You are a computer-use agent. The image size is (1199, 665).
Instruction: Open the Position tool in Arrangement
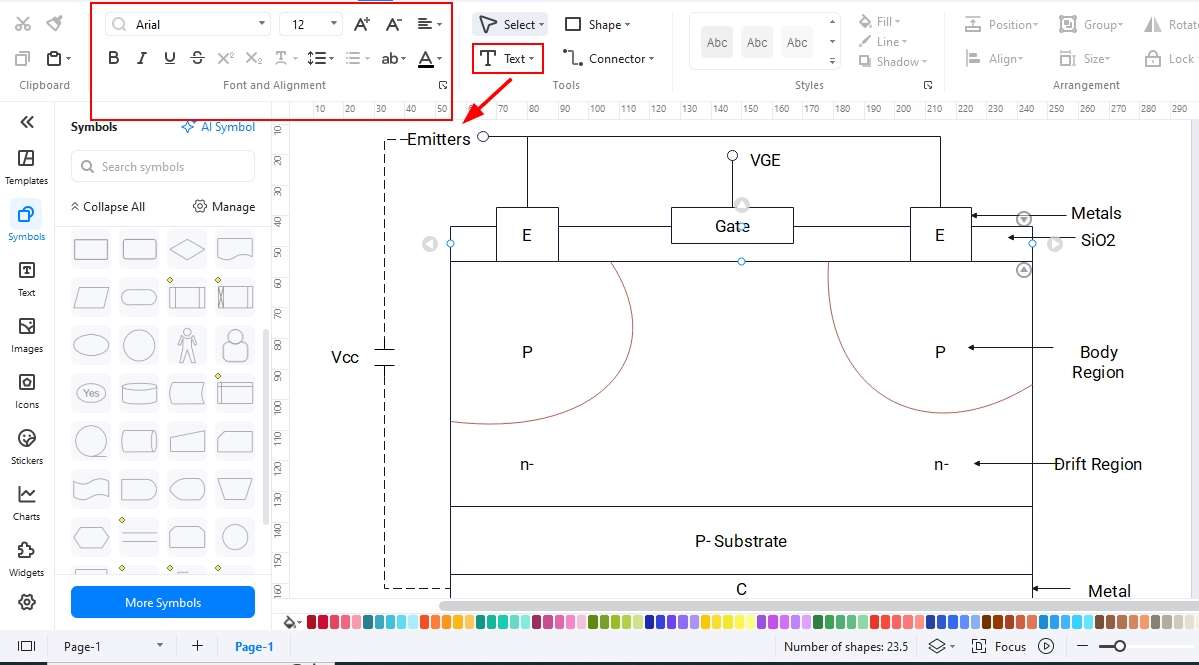coord(1001,23)
